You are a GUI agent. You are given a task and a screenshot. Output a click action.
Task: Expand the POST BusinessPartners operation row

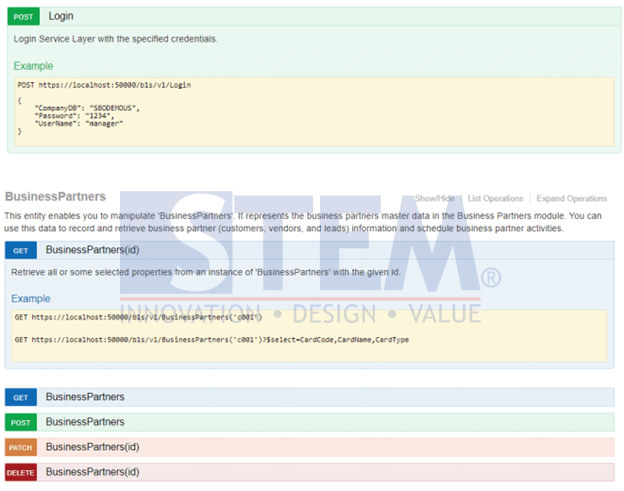click(310, 422)
